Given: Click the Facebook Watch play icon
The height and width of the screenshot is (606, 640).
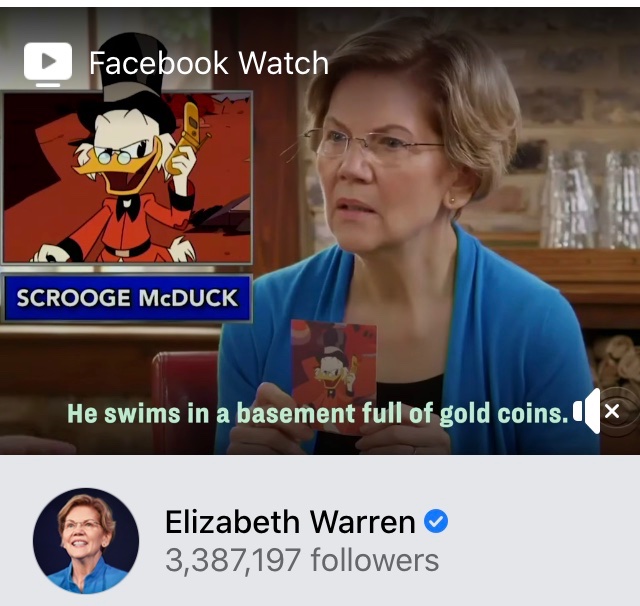Looking at the screenshot, I should pos(48,64).
